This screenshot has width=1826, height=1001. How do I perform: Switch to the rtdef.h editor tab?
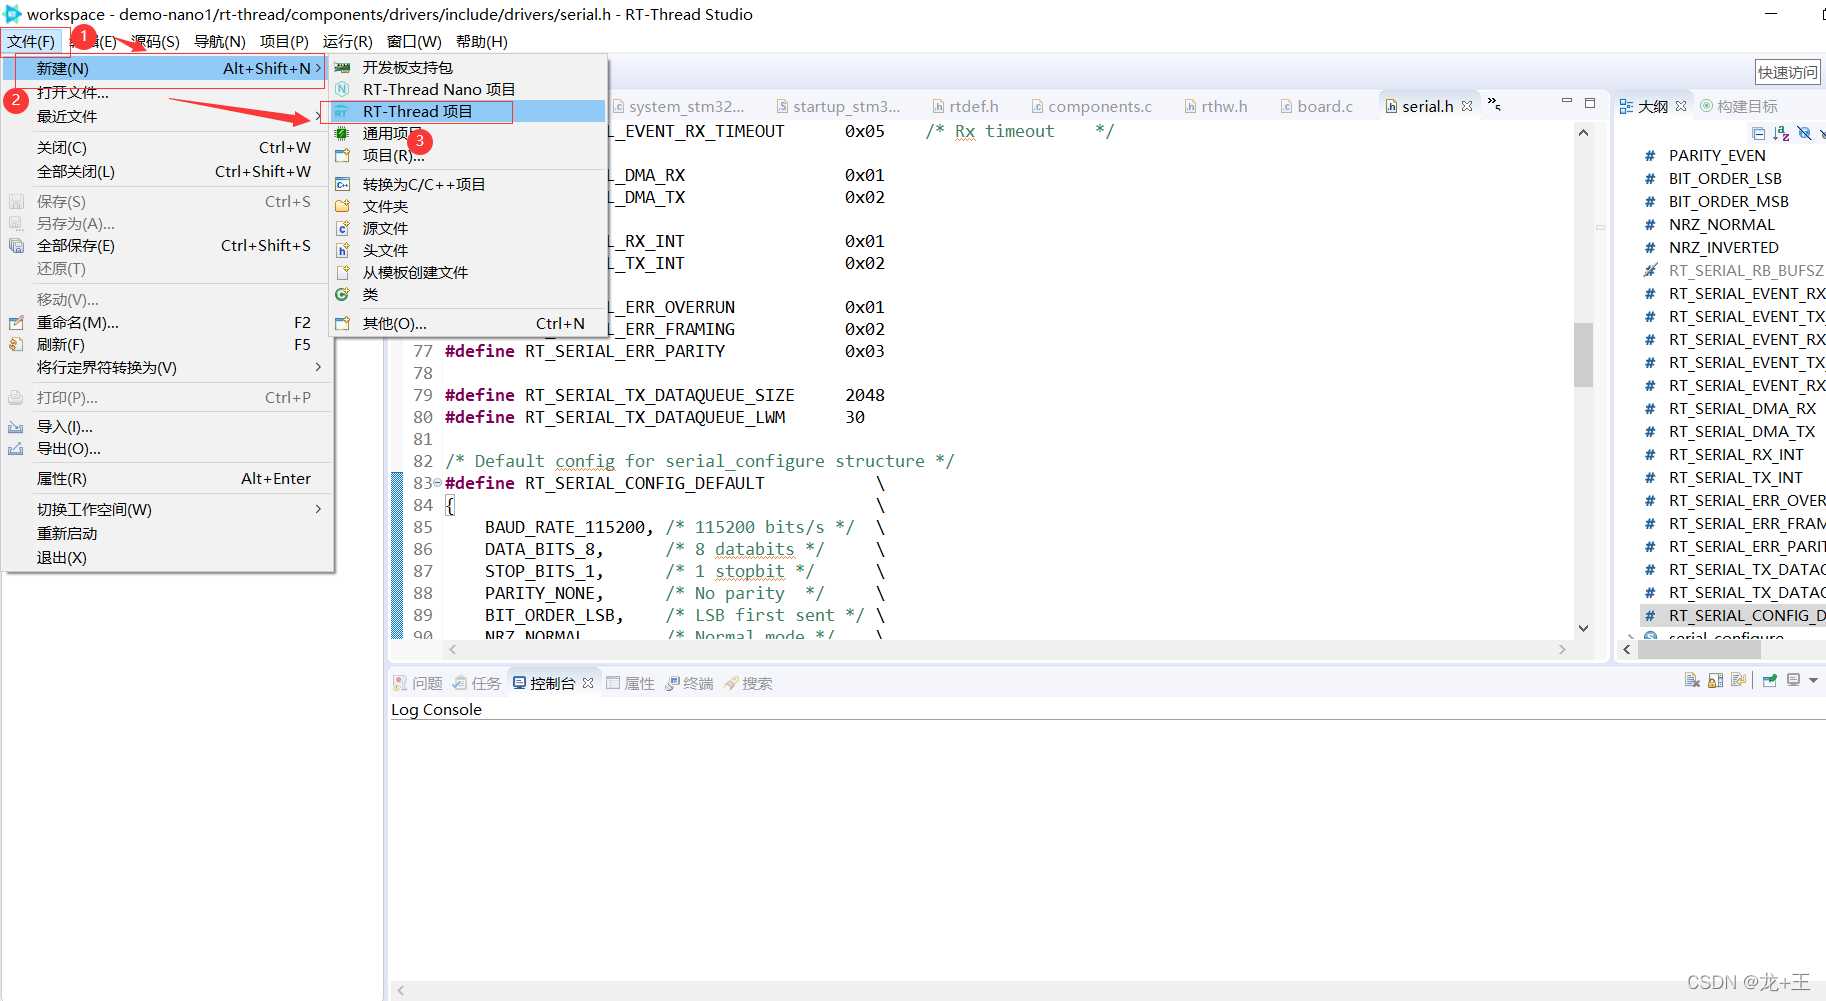966,106
